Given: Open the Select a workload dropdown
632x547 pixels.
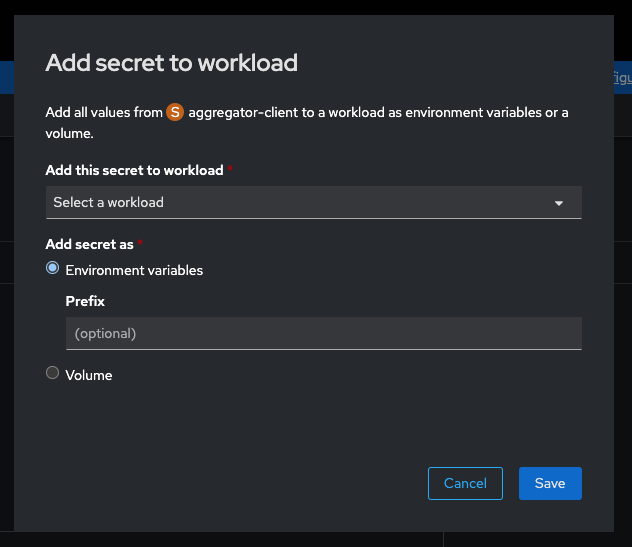Looking at the screenshot, I should click(314, 202).
